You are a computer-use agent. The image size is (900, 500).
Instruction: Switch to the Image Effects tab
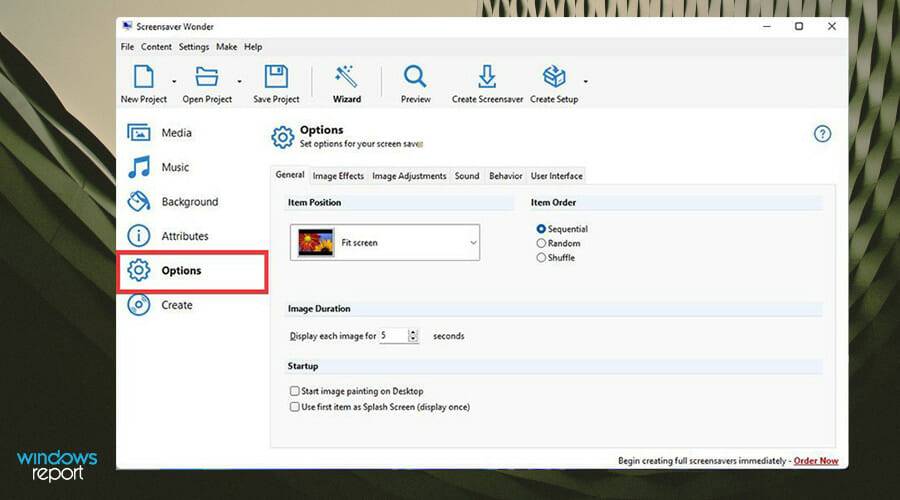coord(338,176)
